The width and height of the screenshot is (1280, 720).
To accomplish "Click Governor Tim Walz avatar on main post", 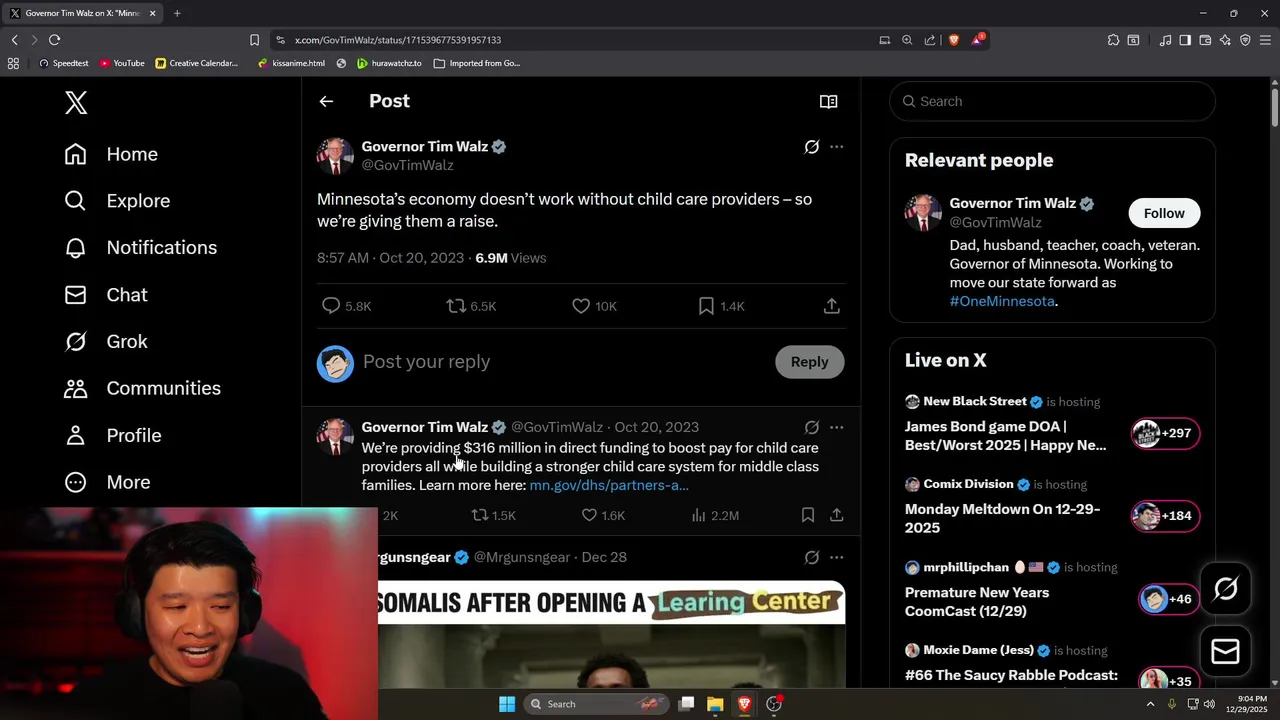I will tap(335, 156).
